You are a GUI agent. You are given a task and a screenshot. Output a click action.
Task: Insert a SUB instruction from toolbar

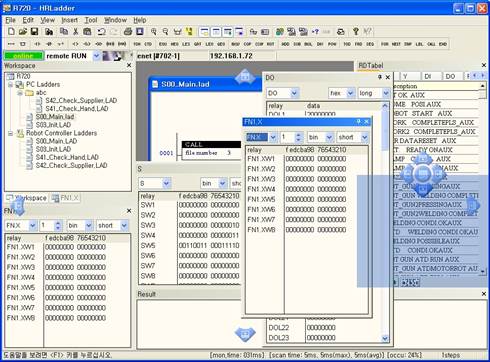[x=297, y=44]
